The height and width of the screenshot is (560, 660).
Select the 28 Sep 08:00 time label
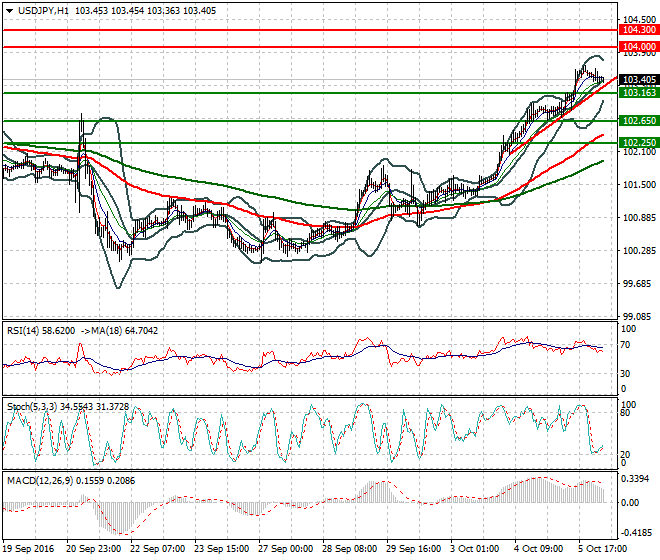(x=349, y=549)
